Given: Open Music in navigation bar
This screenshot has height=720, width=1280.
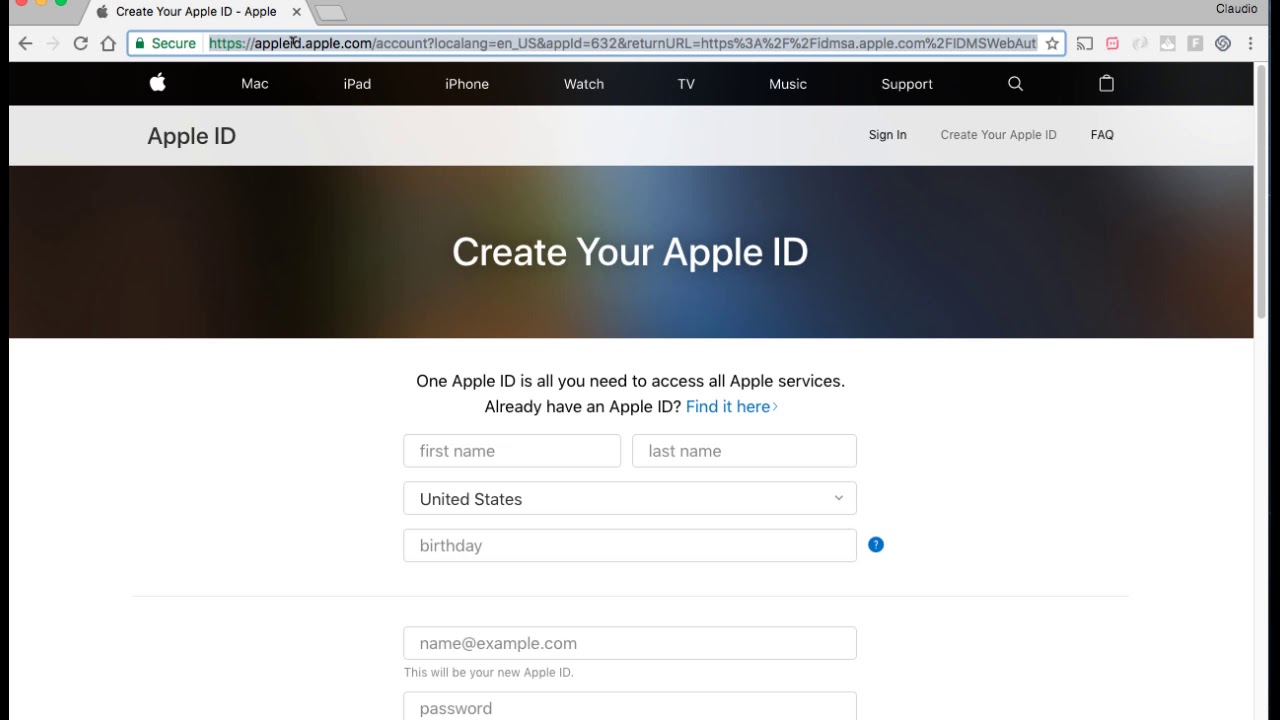Looking at the screenshot, I should tap(788, 84).
